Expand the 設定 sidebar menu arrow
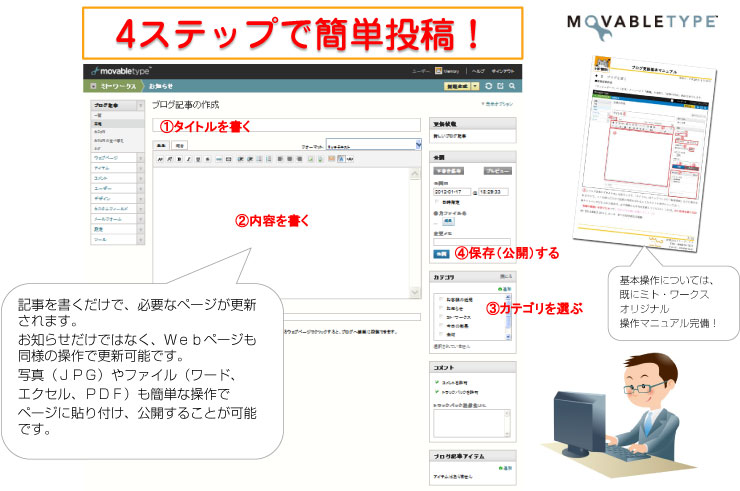Viewport: 740px width, 491px height. (141, 229)
